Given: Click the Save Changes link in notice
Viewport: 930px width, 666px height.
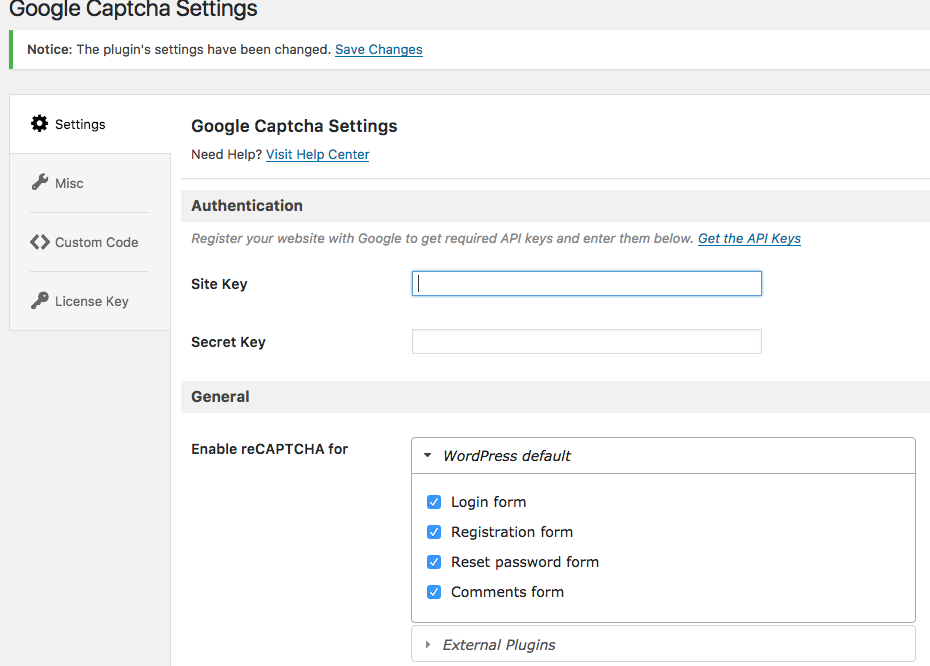Looking at the screenshot, I should (x=378, y=49).
